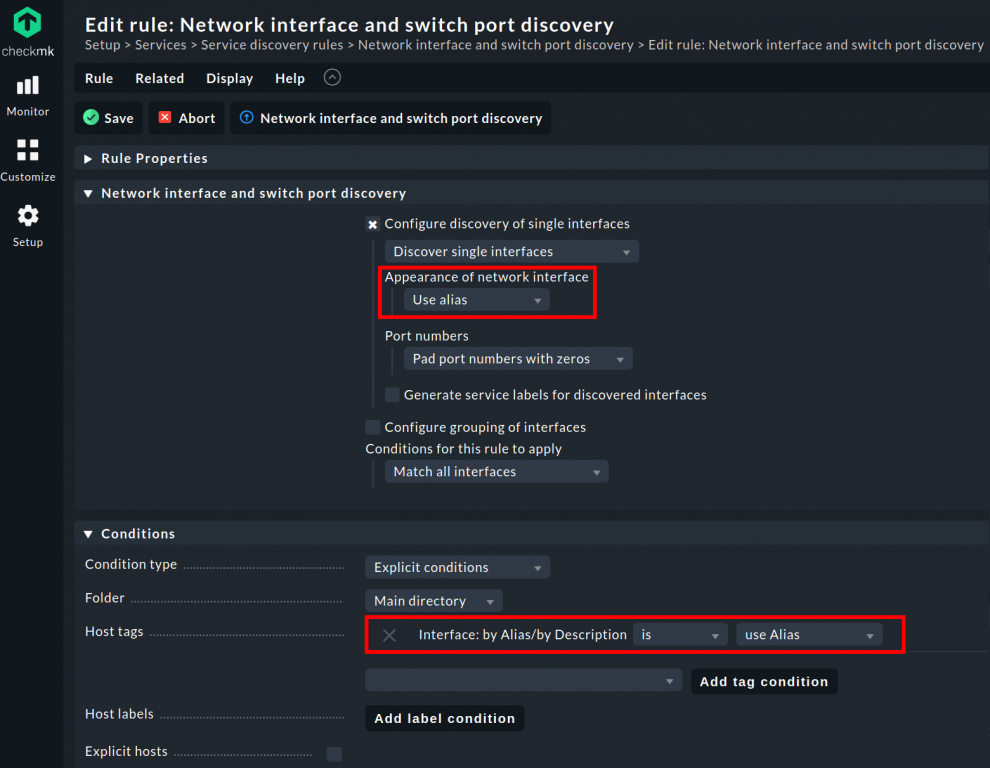Open the Monitor sidebar menu
This screenshot has width=990, height=768.
click(x=28, y=95)
